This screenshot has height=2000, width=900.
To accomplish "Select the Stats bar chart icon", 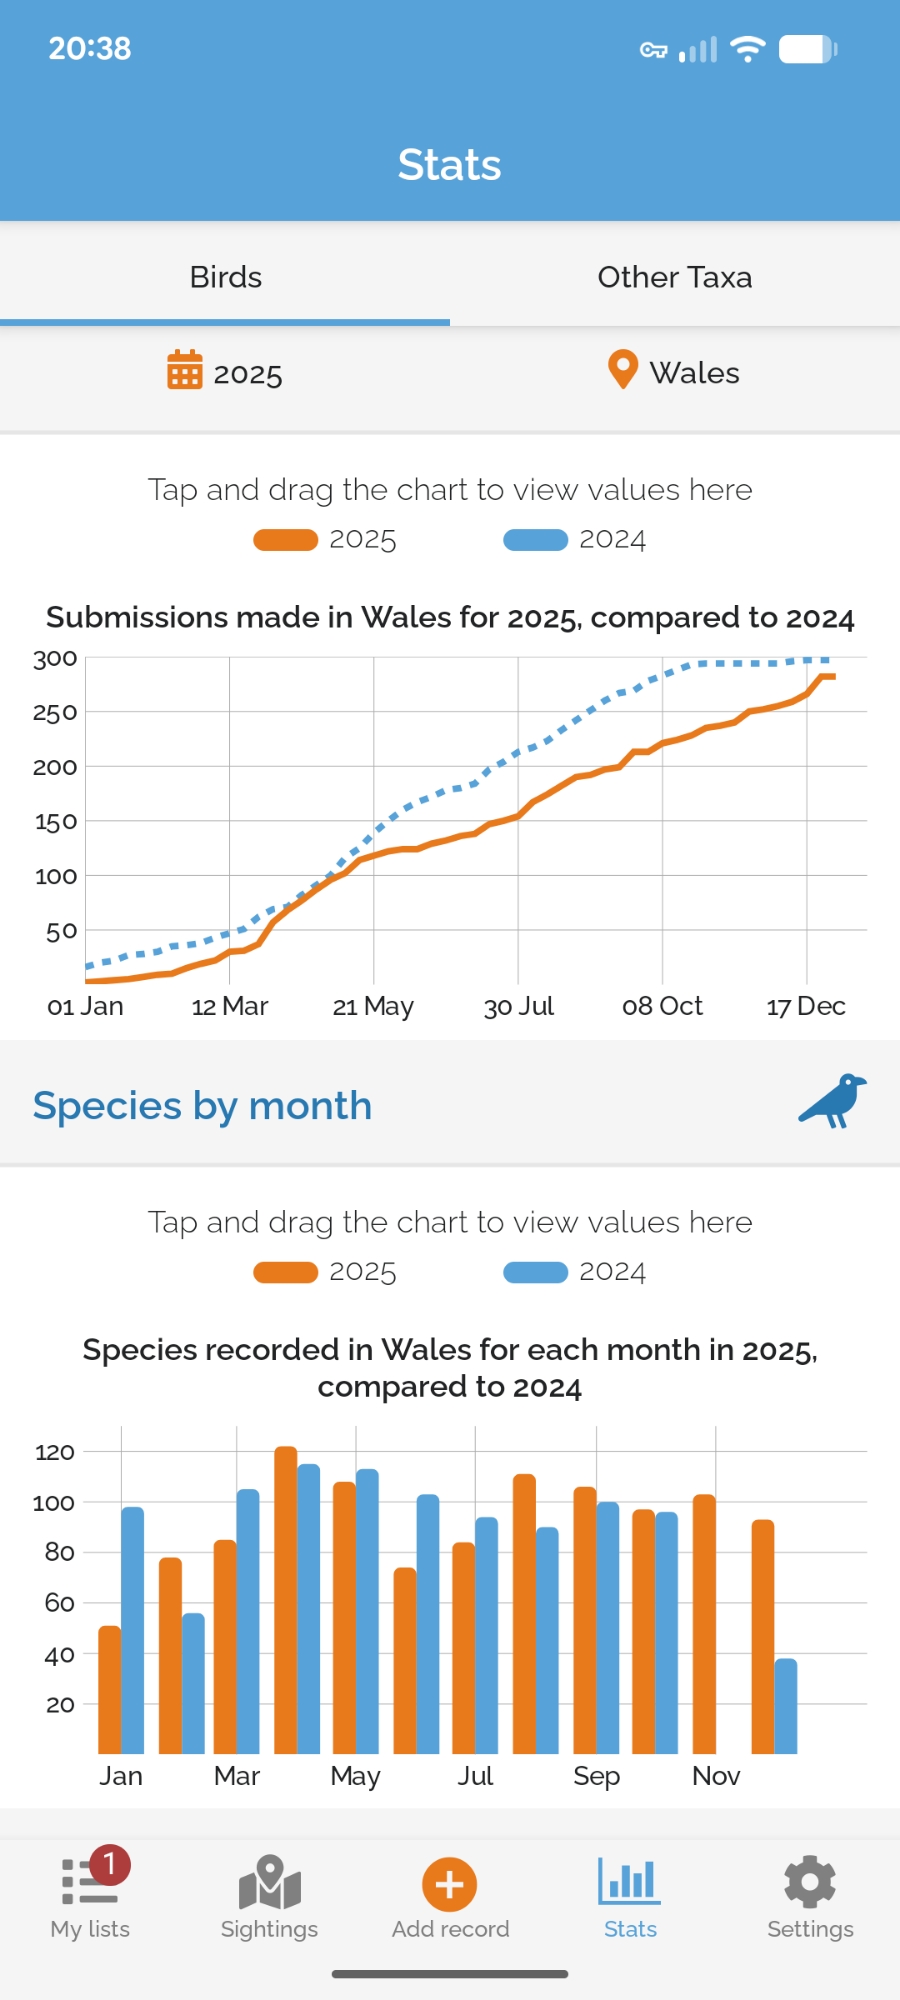I will tap(630, 1881).
